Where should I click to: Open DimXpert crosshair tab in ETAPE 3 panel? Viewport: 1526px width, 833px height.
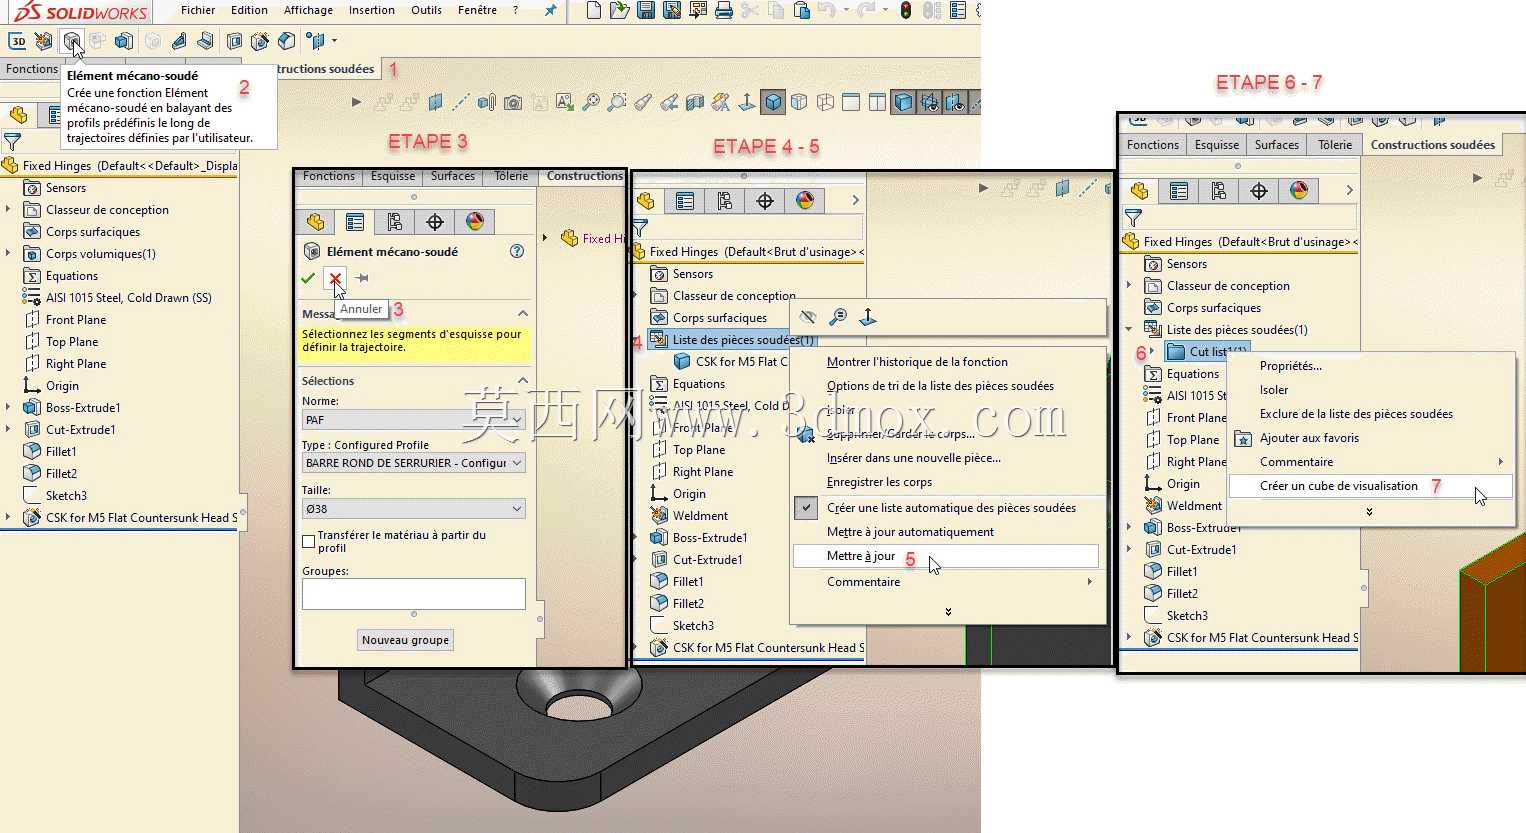pyautogui.click(x=435, y=222)
